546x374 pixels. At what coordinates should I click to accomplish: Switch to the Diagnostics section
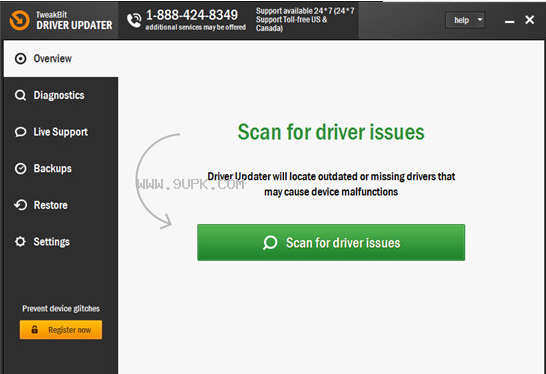tap(61, 95)
